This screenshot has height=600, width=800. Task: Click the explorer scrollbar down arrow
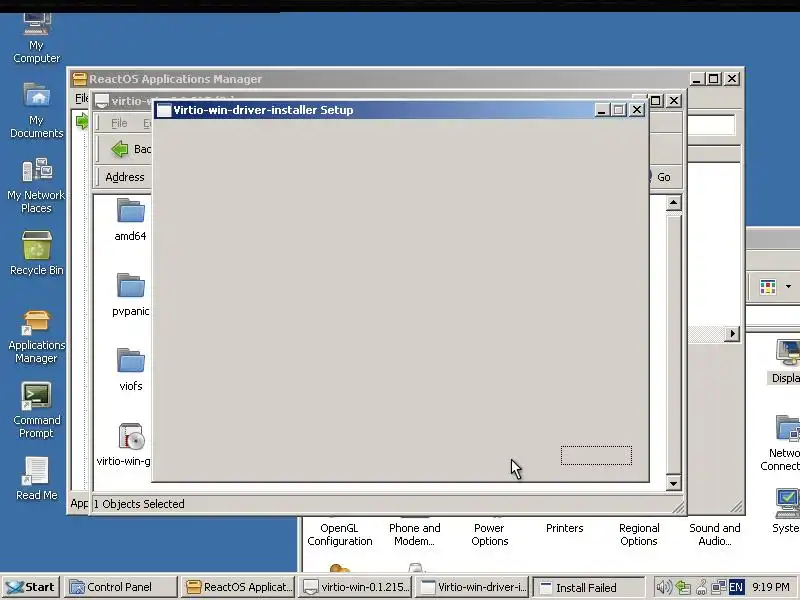click(x=673, y=483)
